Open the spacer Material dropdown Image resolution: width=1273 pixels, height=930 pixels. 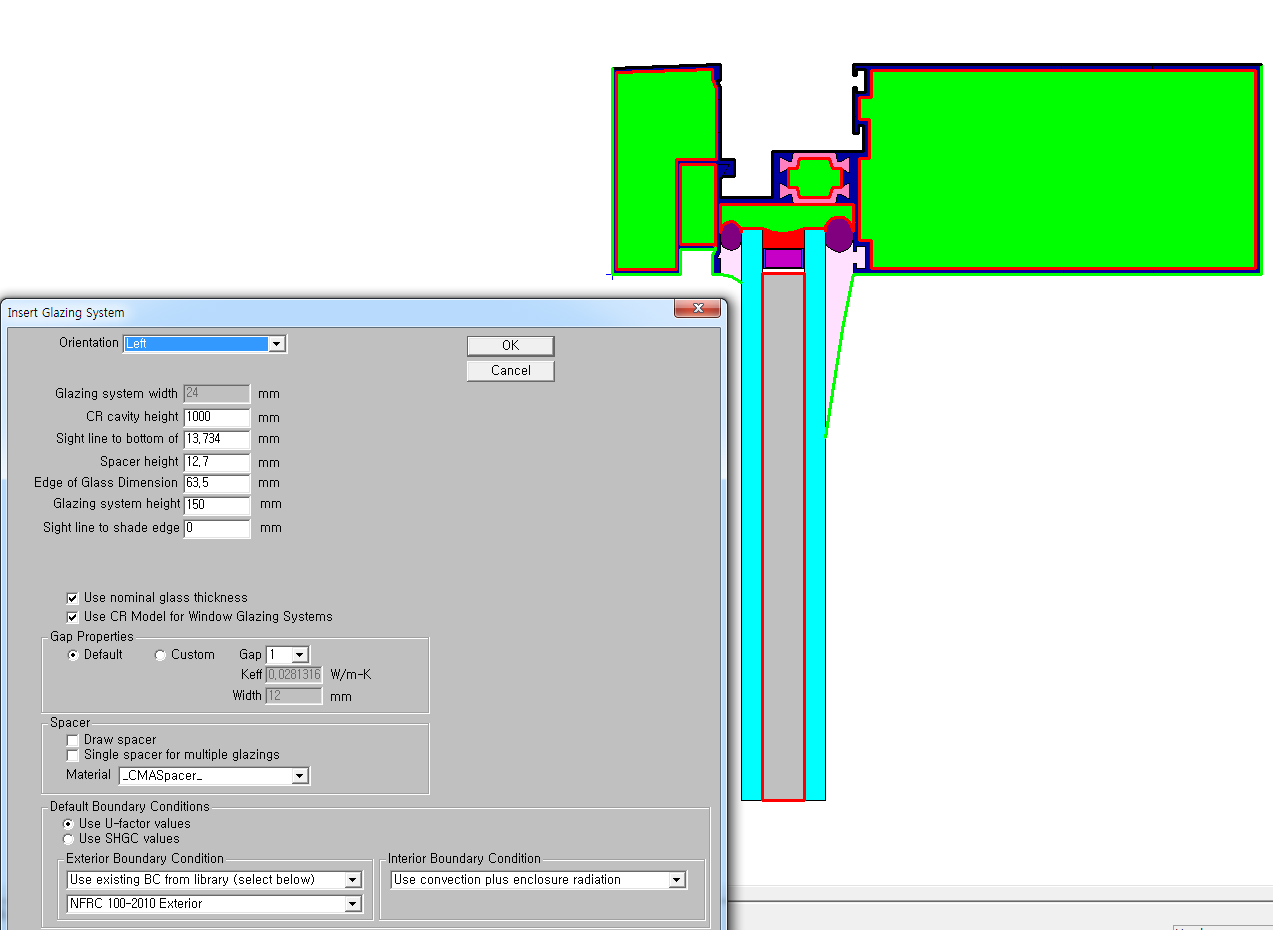(x=299, y=776)
